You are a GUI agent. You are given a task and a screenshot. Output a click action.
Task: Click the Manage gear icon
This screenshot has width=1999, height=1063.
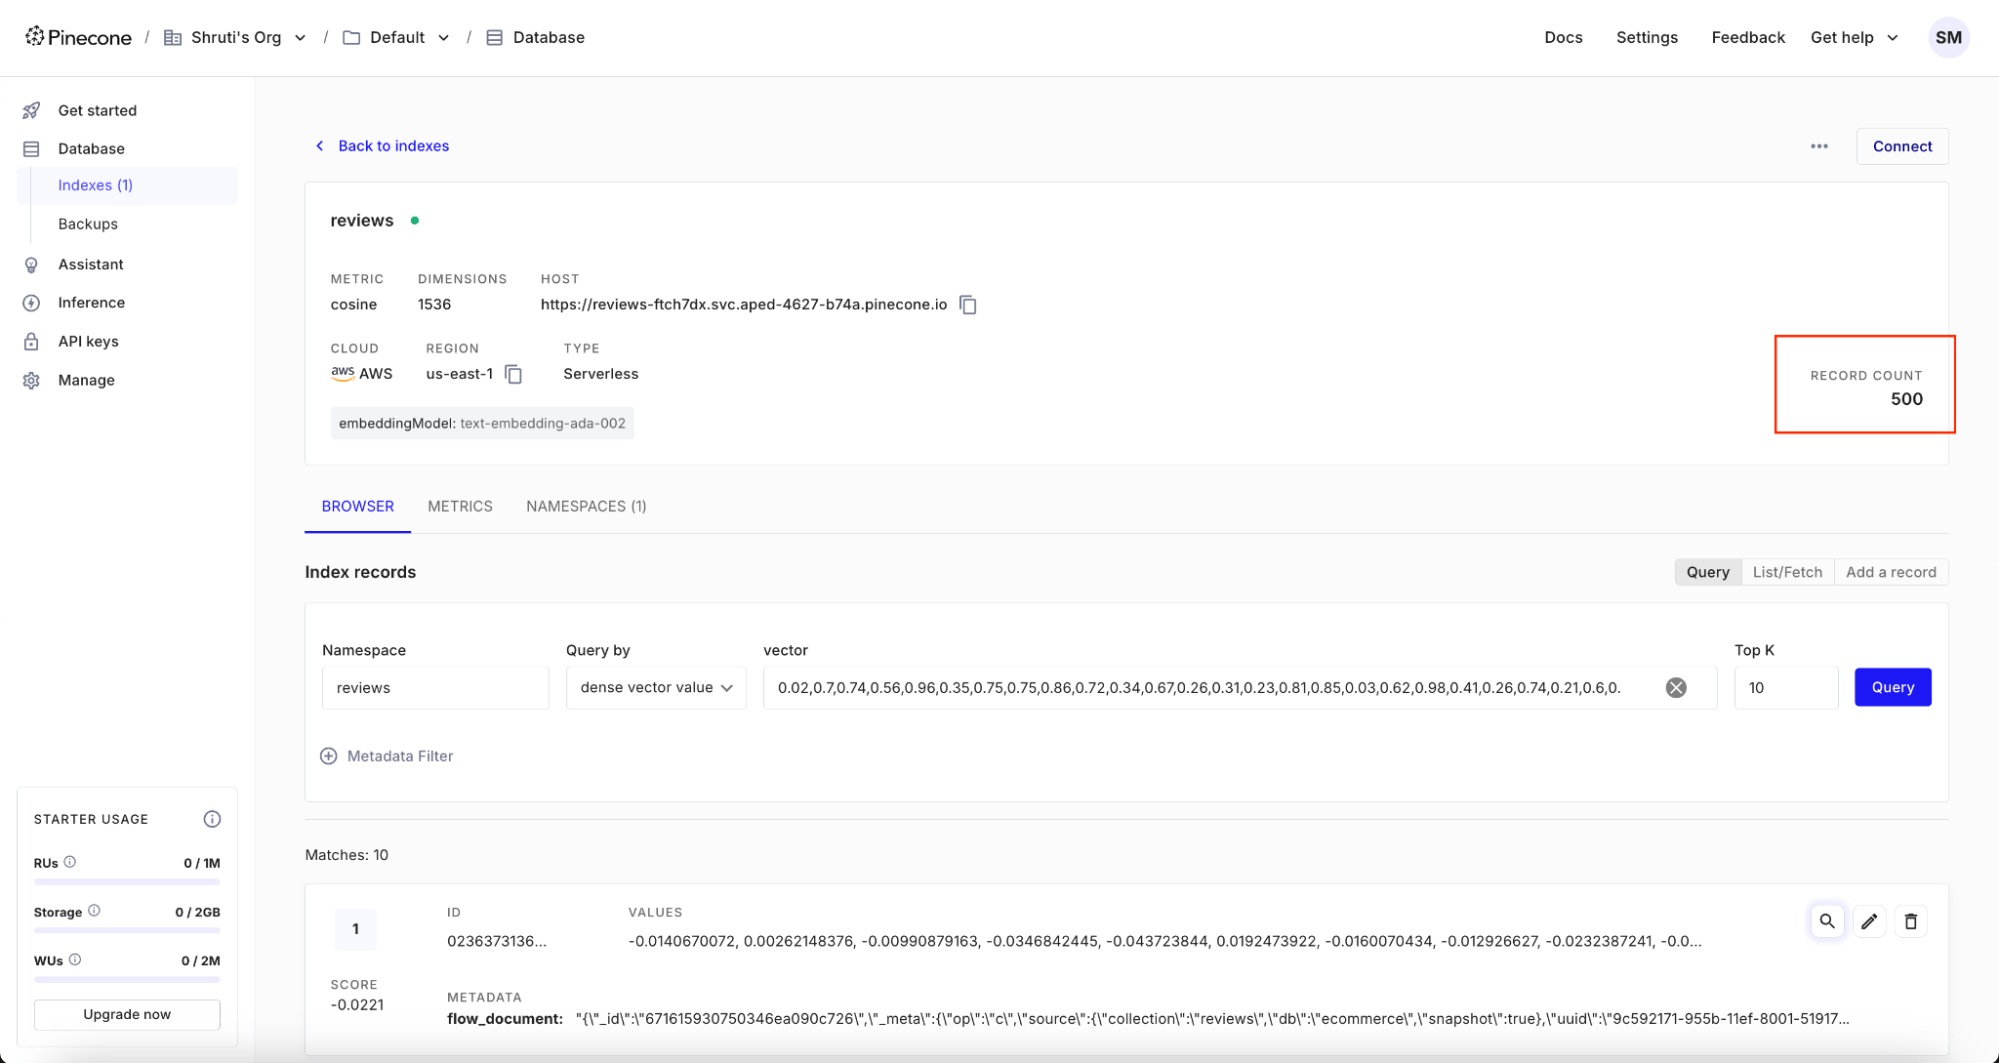31,380
